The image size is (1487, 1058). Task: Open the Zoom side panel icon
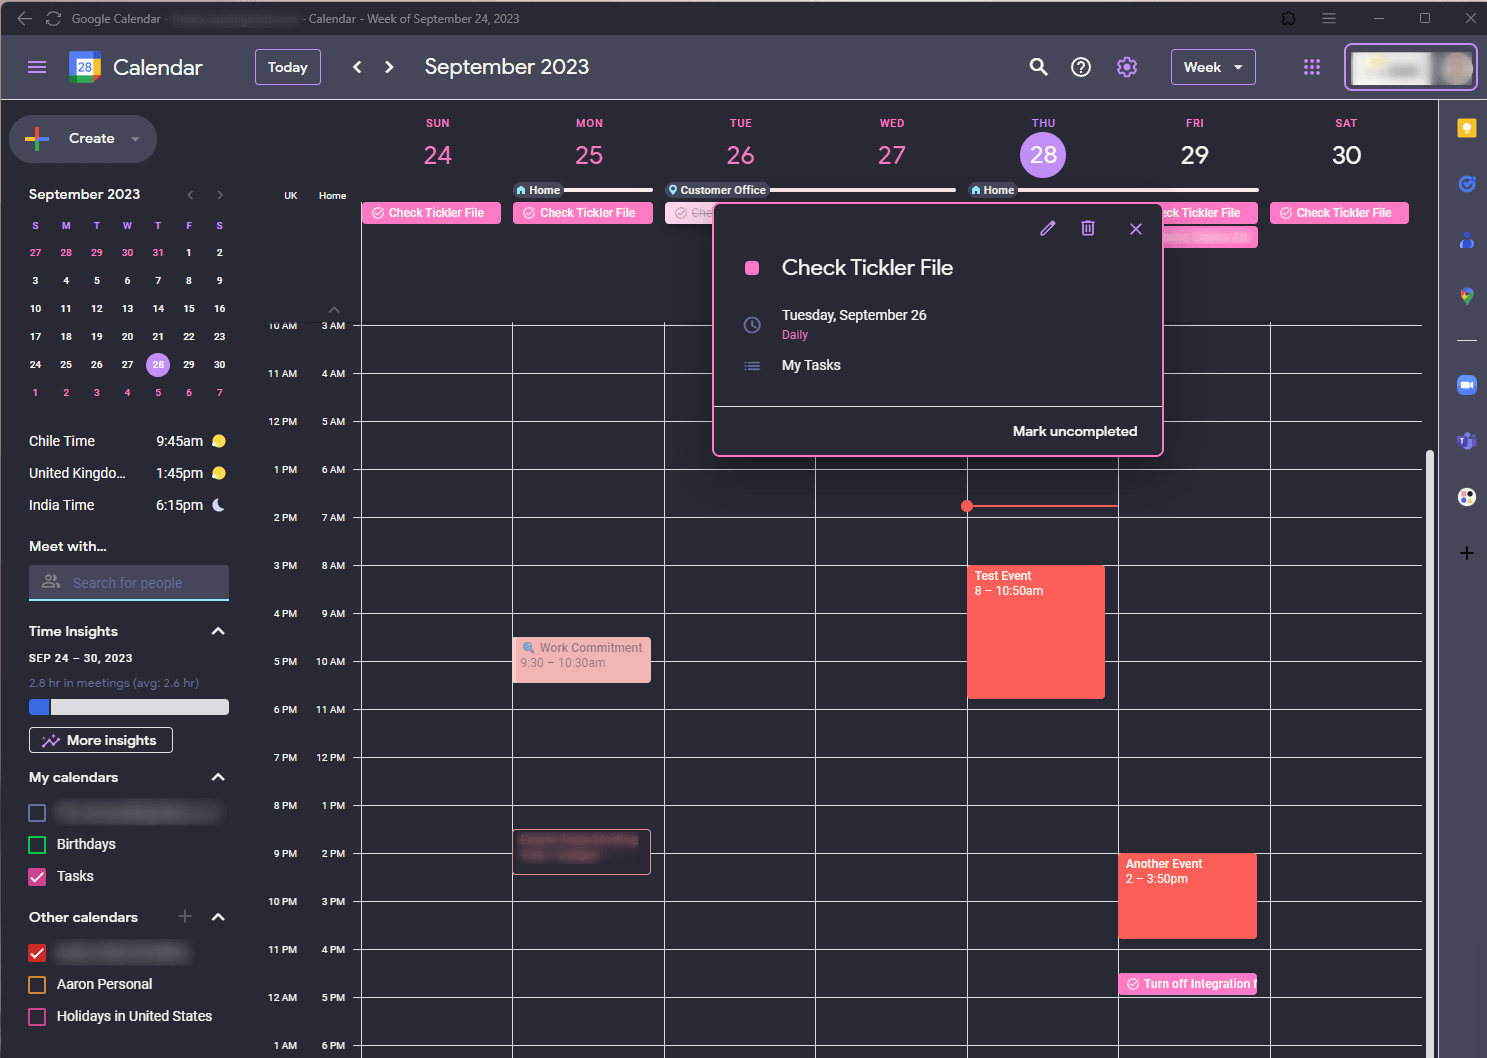click(1466, 384)
